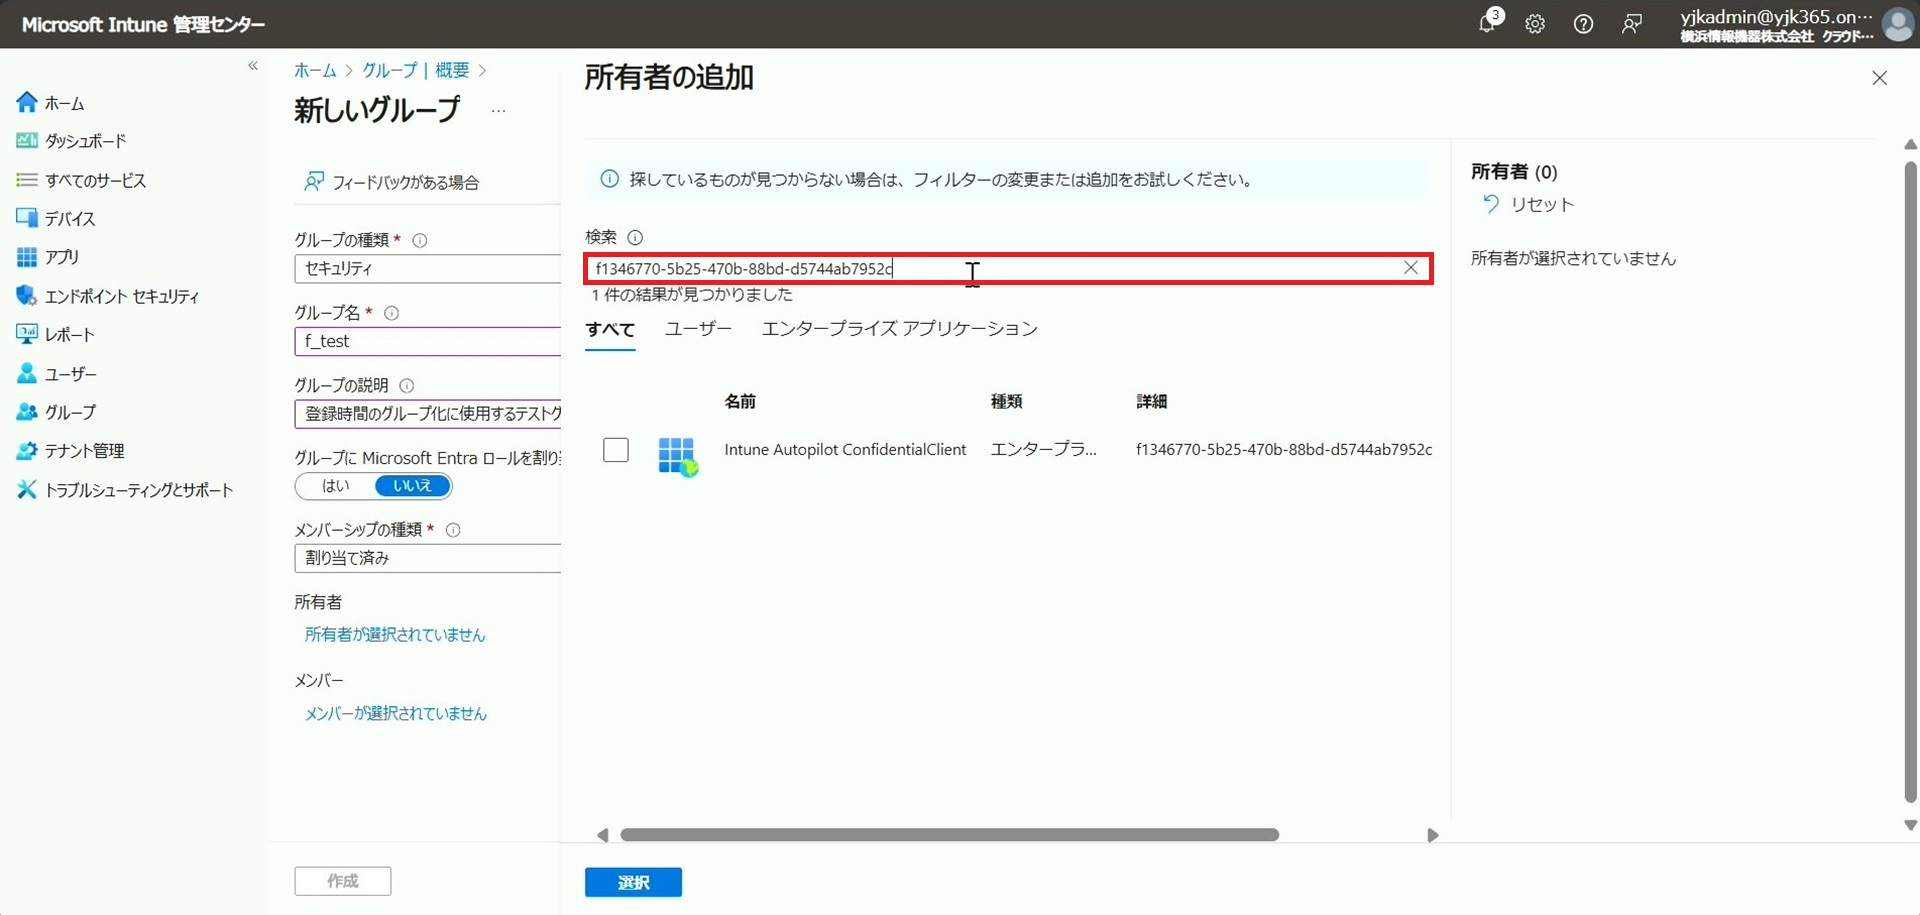
Task: Open テナント管理 in the sidebar
Action: point(70,451)
